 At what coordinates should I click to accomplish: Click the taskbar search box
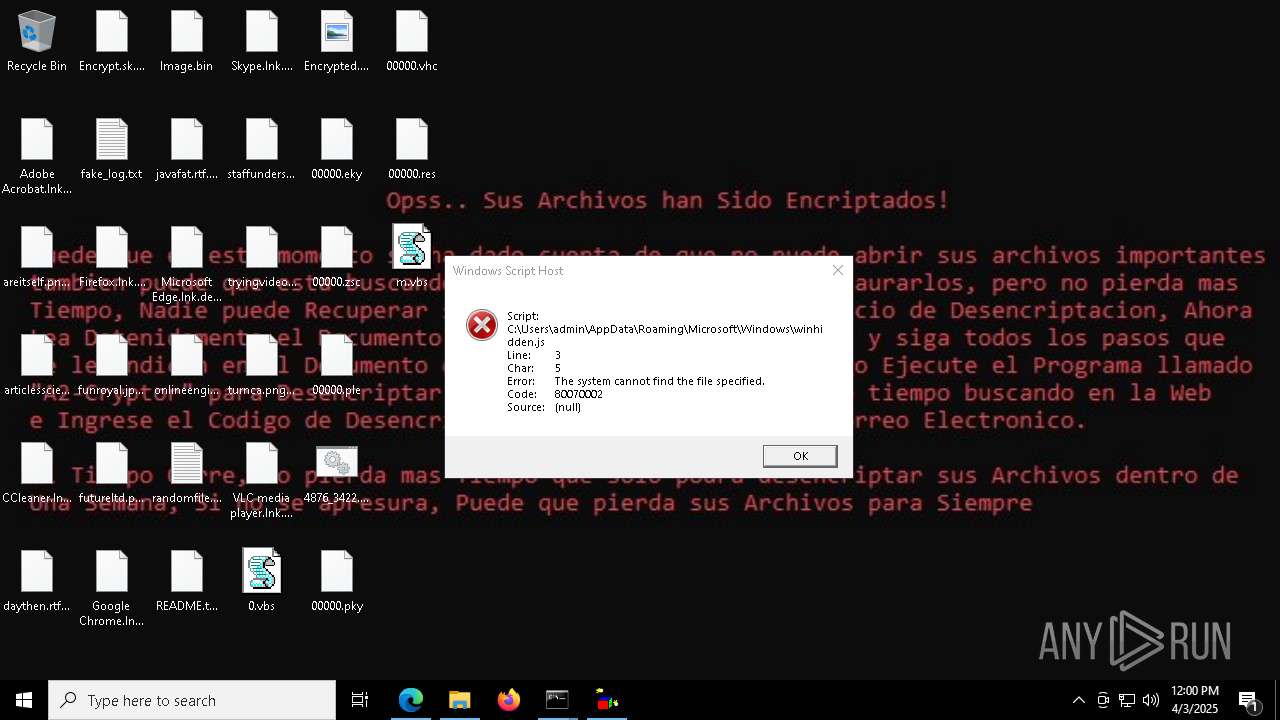[x=192, y=700]
